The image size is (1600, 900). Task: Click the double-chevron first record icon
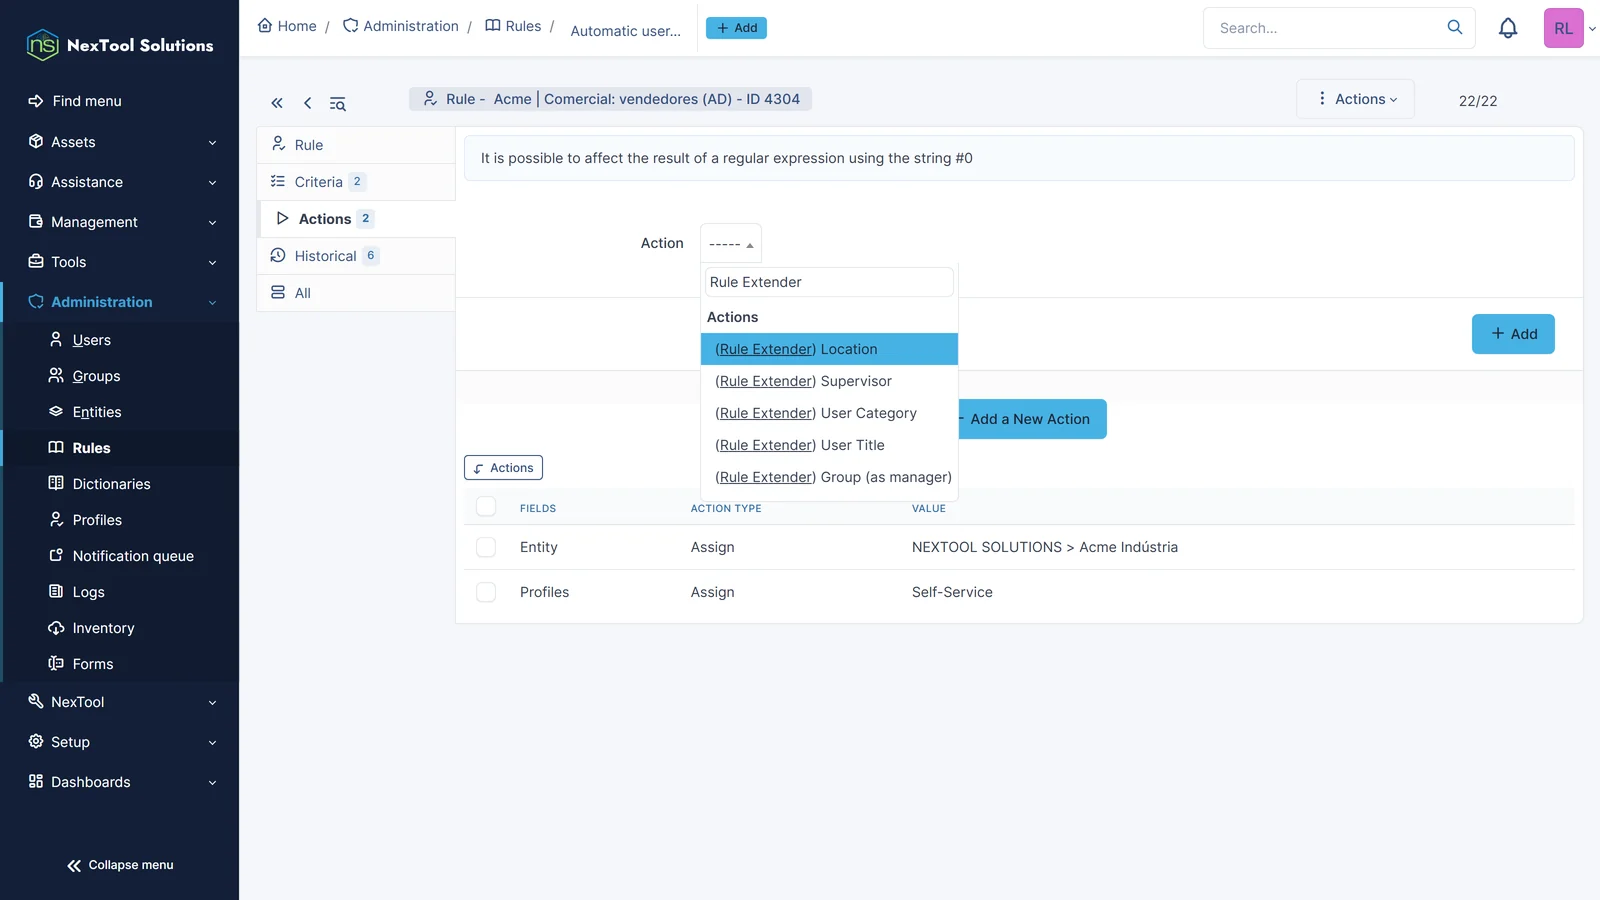click(277, 103)
